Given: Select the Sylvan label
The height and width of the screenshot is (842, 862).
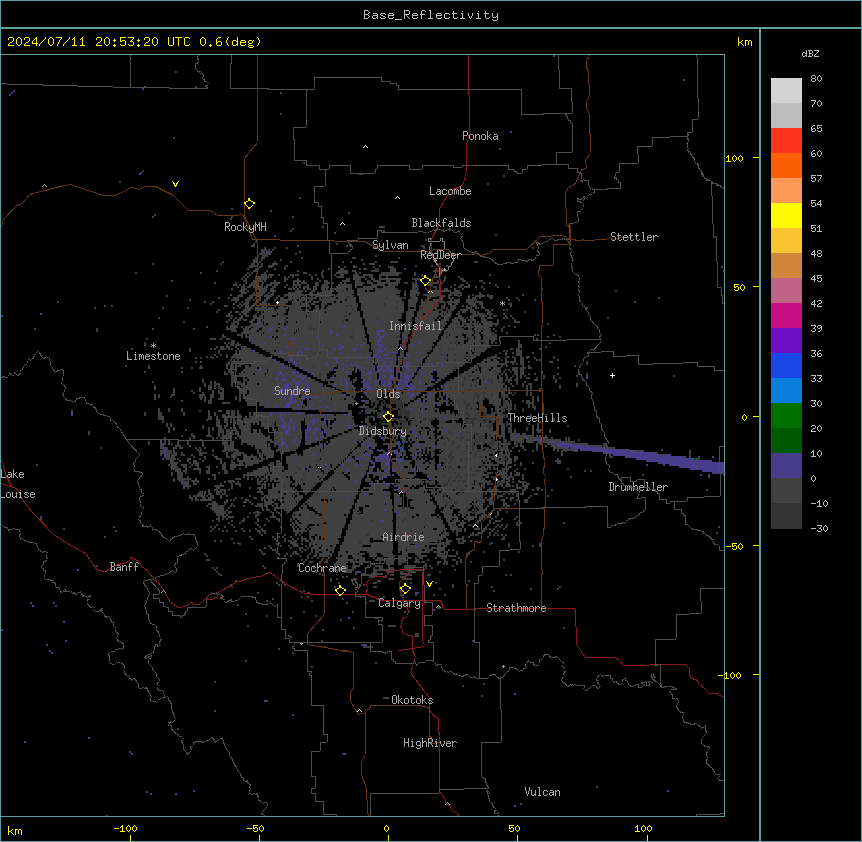Looking at the screenshot, I should pos(390,245).
